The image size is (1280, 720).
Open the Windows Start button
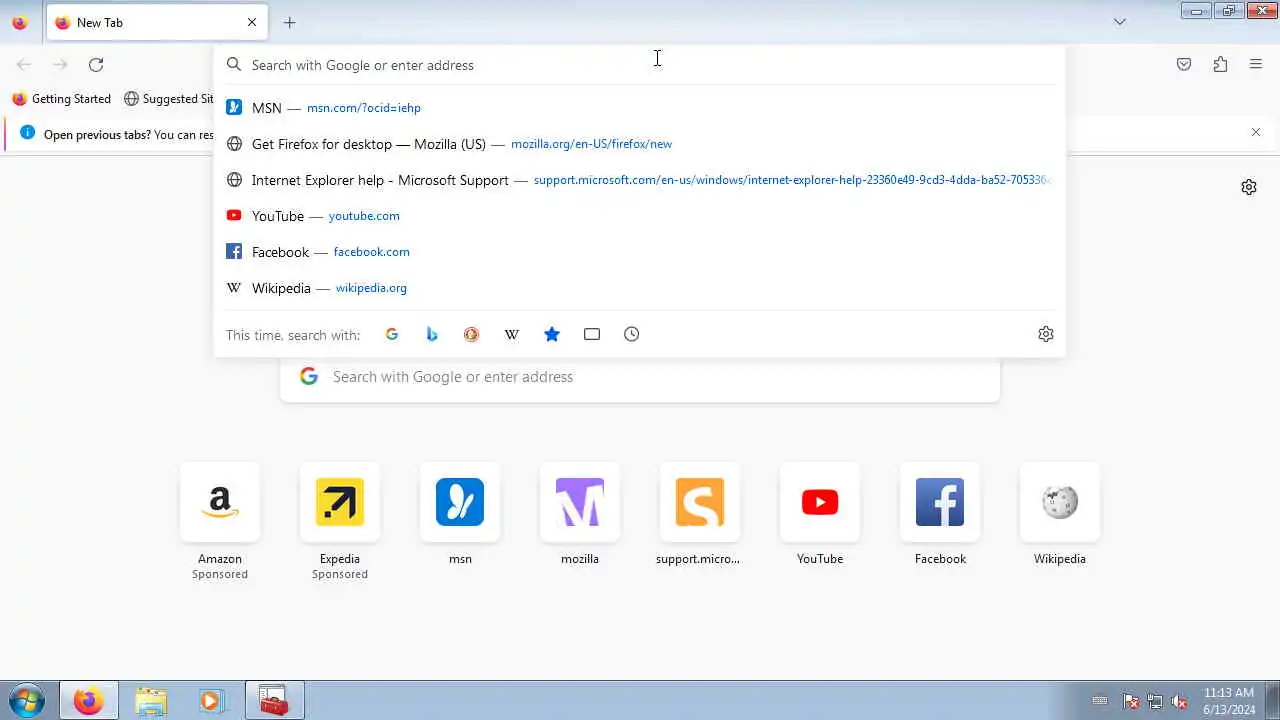[x=26, y=700]
